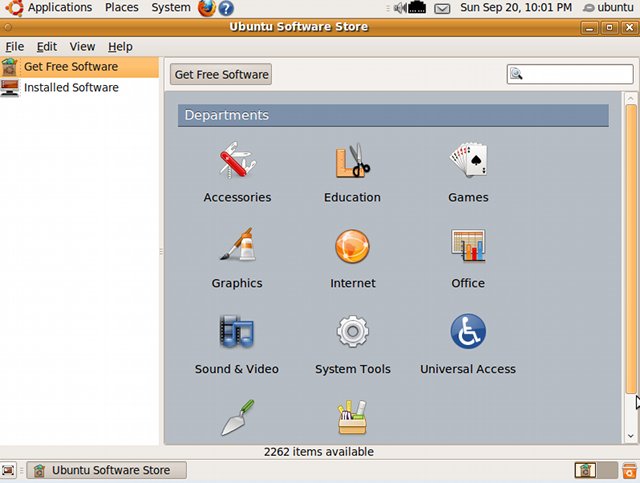
Task: Open the ubuntu user session menu
Action: coord(608,7)
